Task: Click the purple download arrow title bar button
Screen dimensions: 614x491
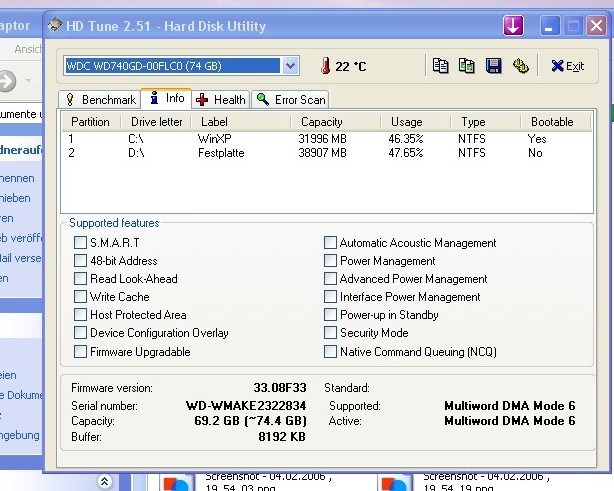Action: [513, 26]
